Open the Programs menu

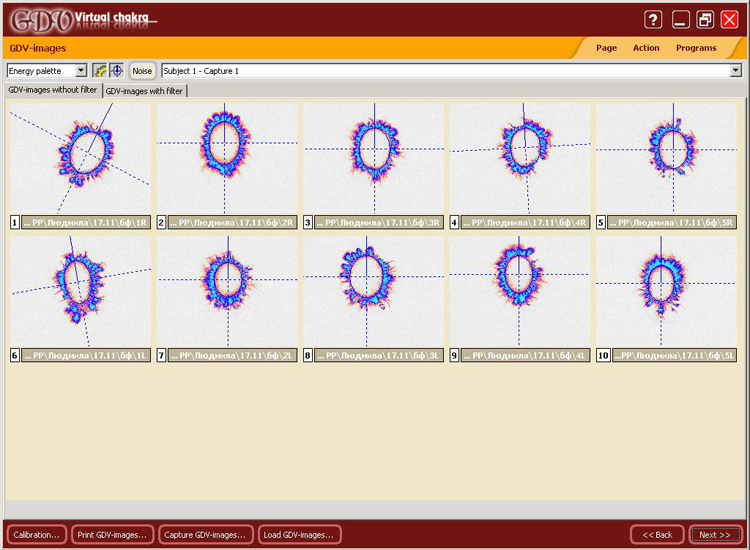695,48
